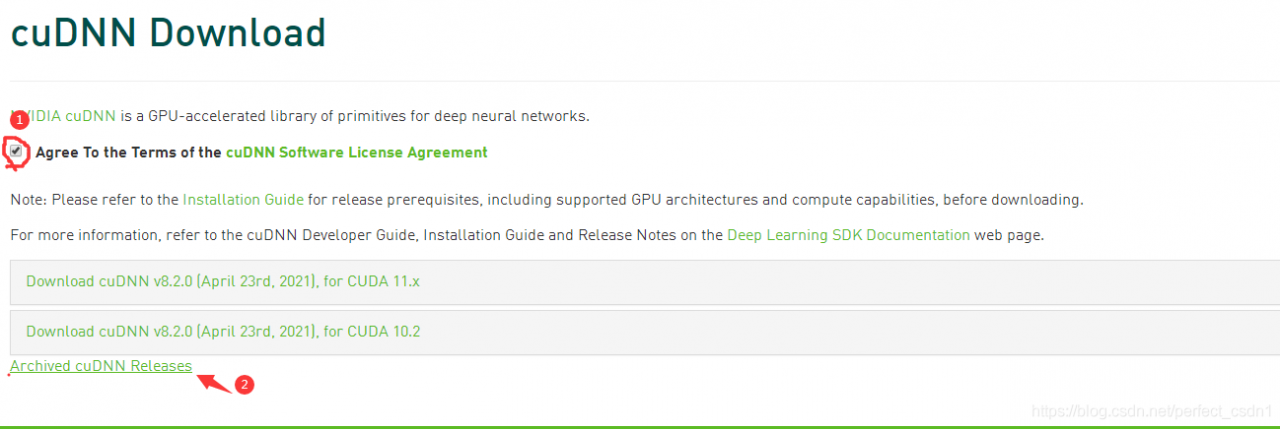Open the Installation Guide link in the note
This screenshot has width=1280, height=429.
pyautogui.click(x=243, y=199)
